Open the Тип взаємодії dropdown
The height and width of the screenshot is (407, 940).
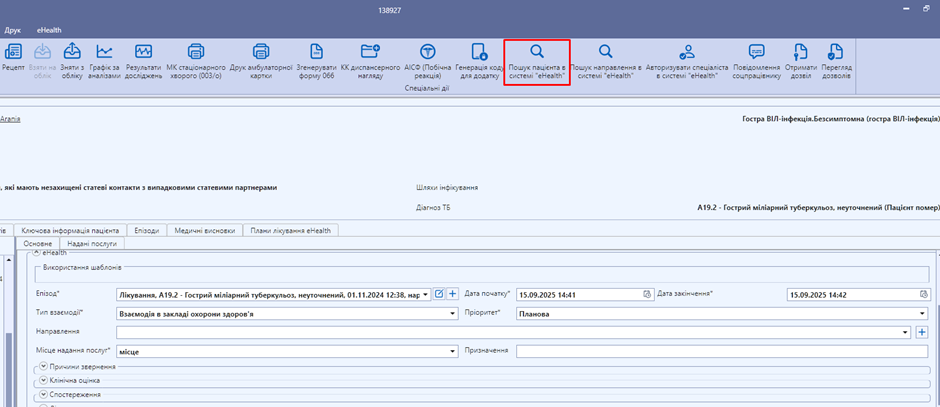[x=453, y=313]
